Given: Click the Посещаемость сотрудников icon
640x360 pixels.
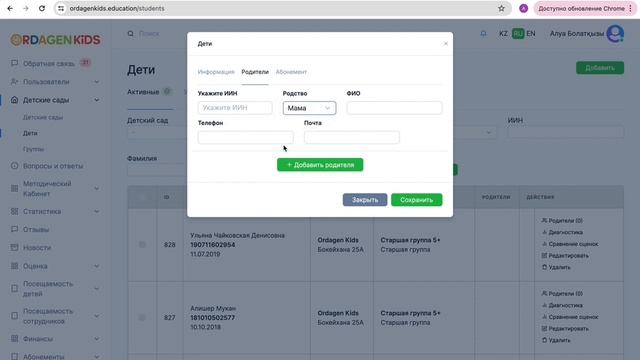Looking at the screenshot, I should 14,316.
